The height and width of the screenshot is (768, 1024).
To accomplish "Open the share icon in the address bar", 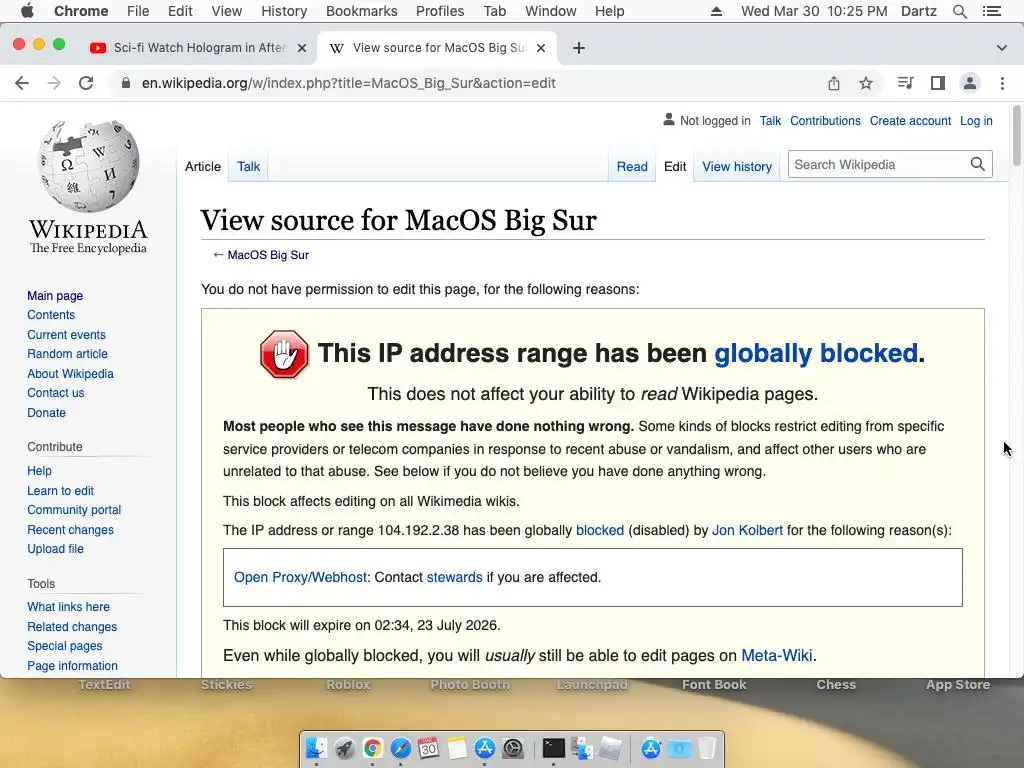I will [834, 83].
